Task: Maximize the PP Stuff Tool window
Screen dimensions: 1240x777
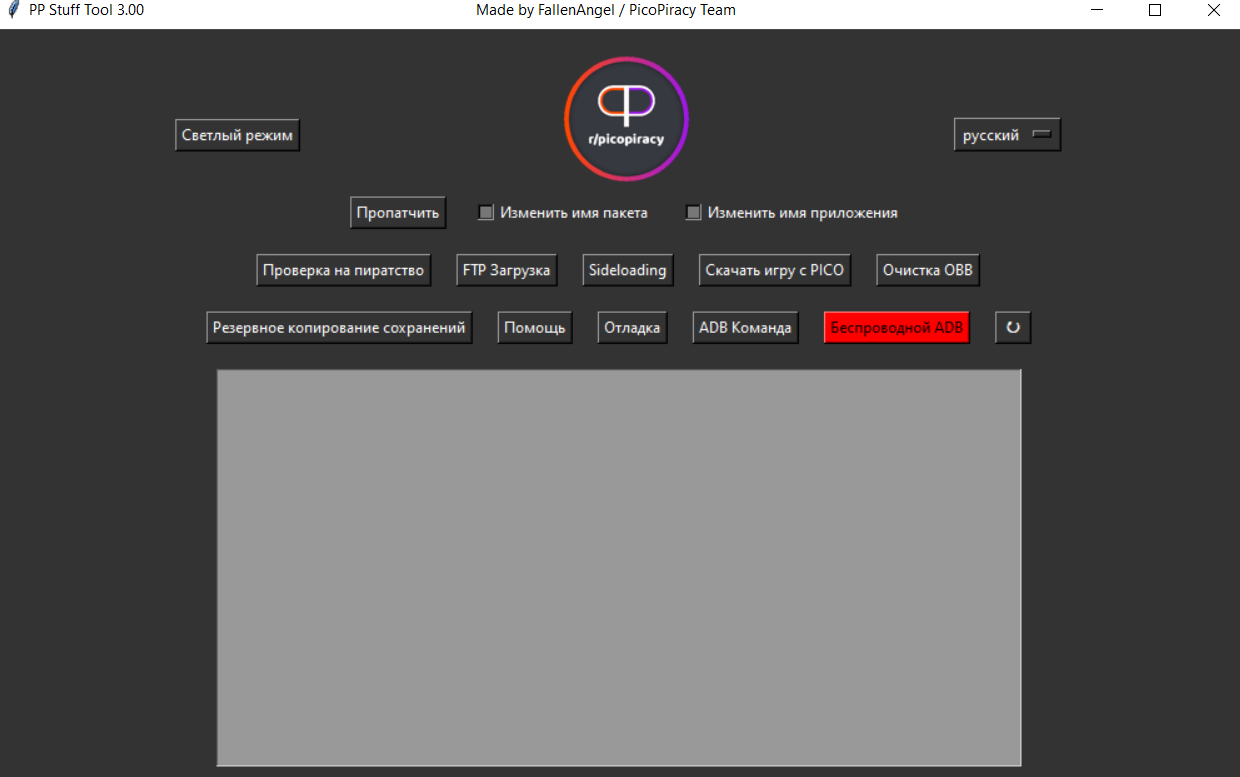Action: tap(1155, 10)
